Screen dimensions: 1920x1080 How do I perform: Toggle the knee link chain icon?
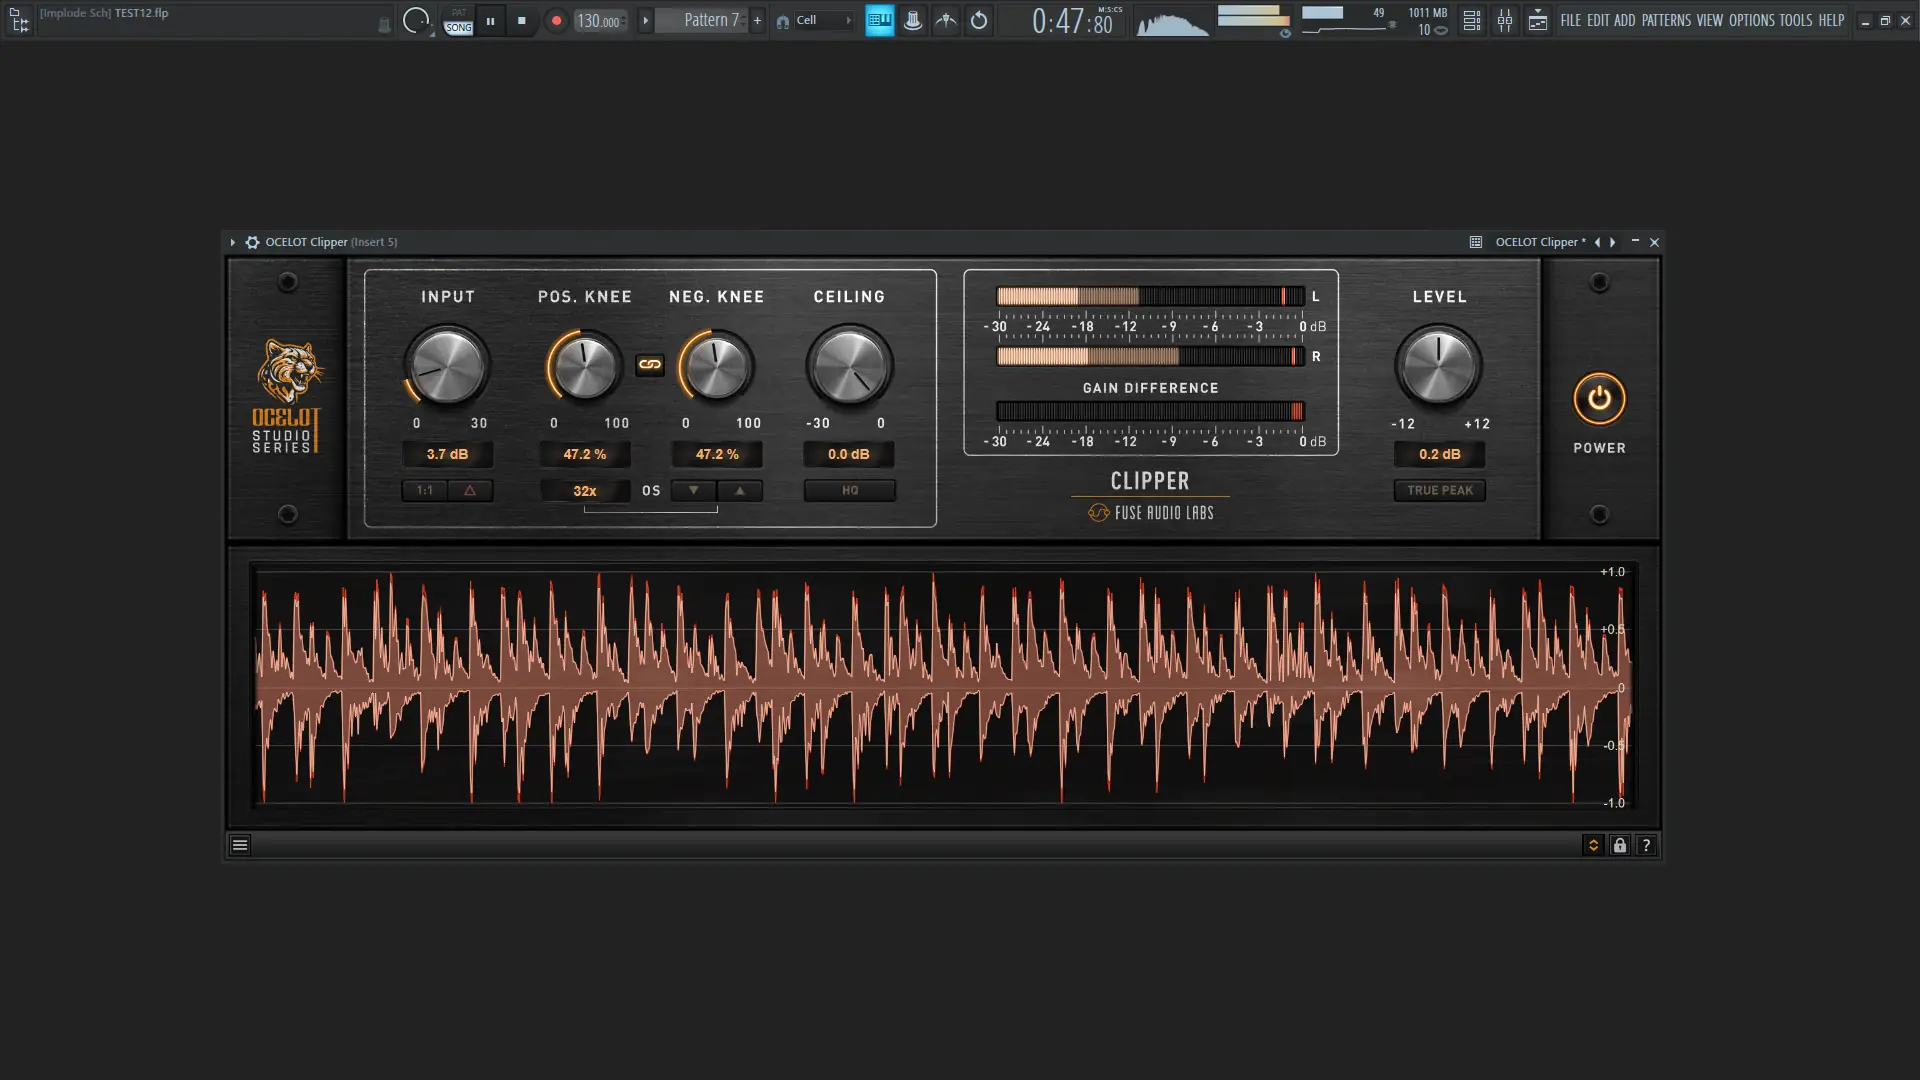point(650,365)
